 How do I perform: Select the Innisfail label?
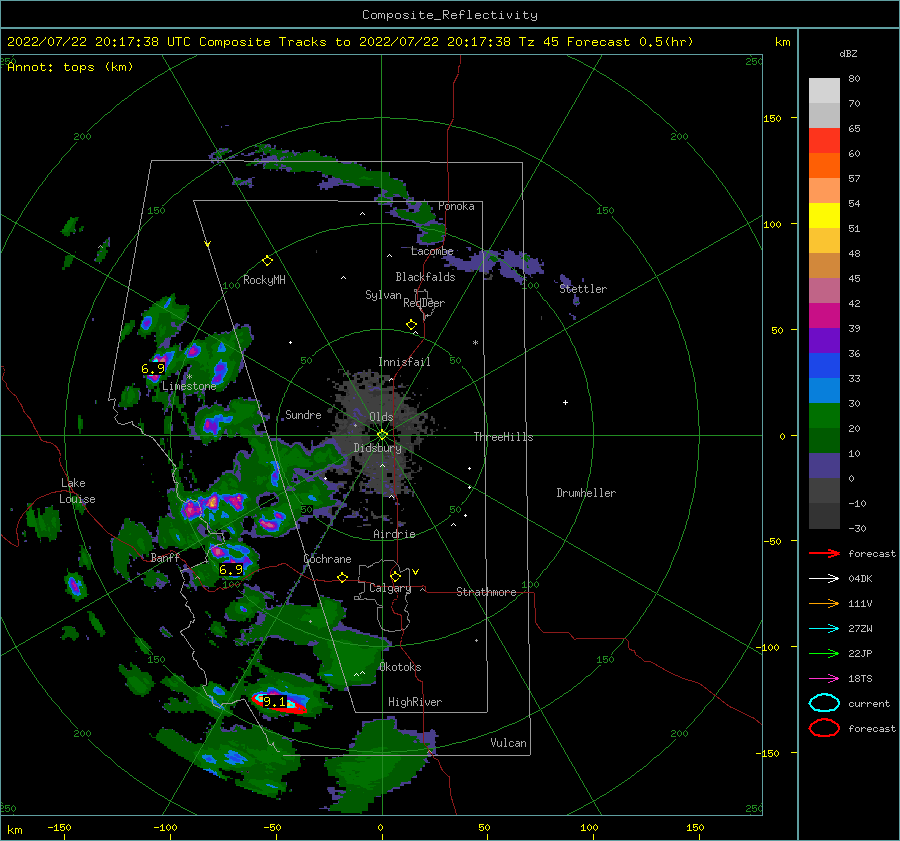point(404,362)
